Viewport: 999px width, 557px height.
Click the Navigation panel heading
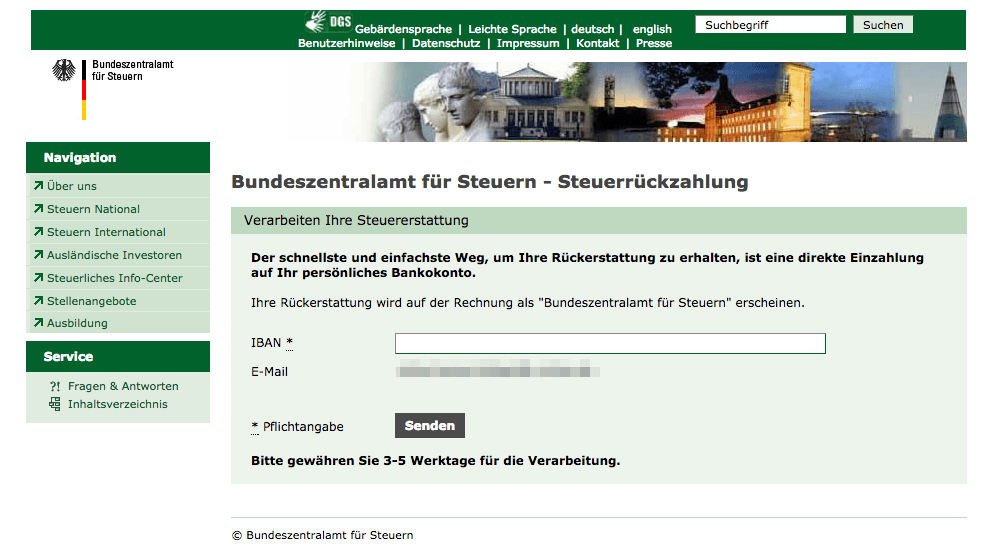click(118, 157)
